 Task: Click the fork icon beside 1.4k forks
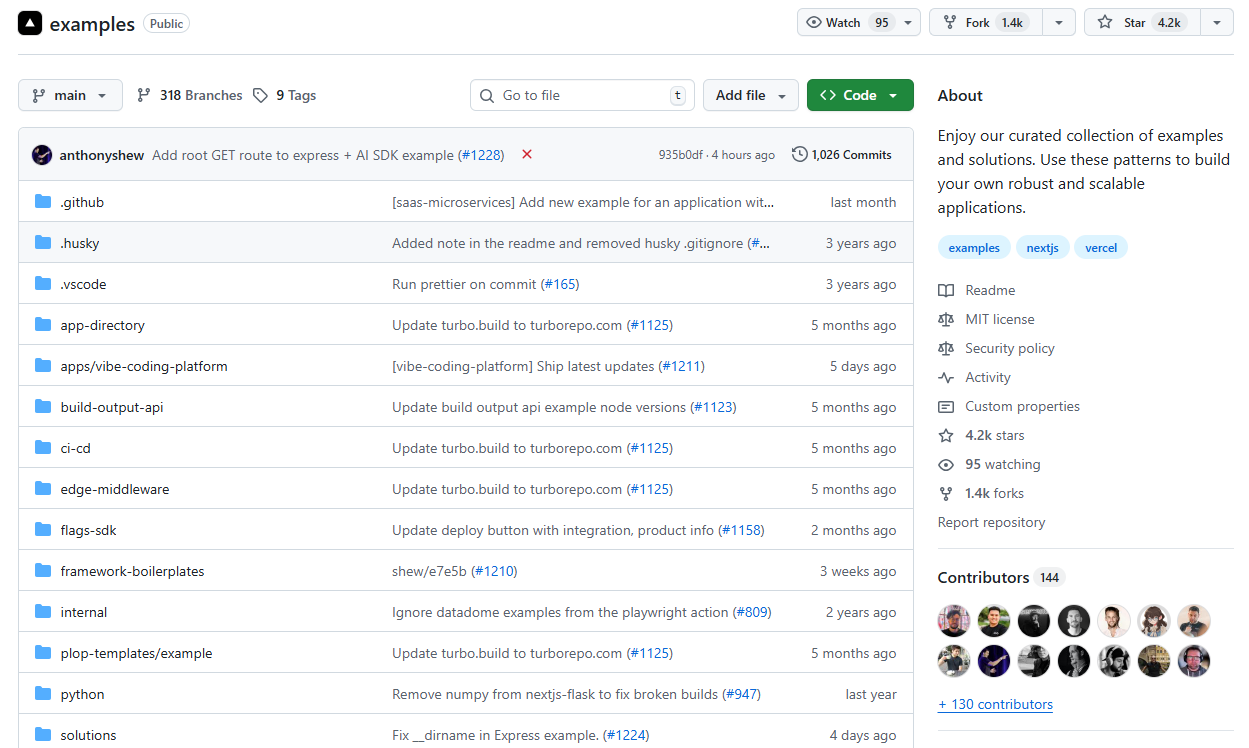(946, 493)
